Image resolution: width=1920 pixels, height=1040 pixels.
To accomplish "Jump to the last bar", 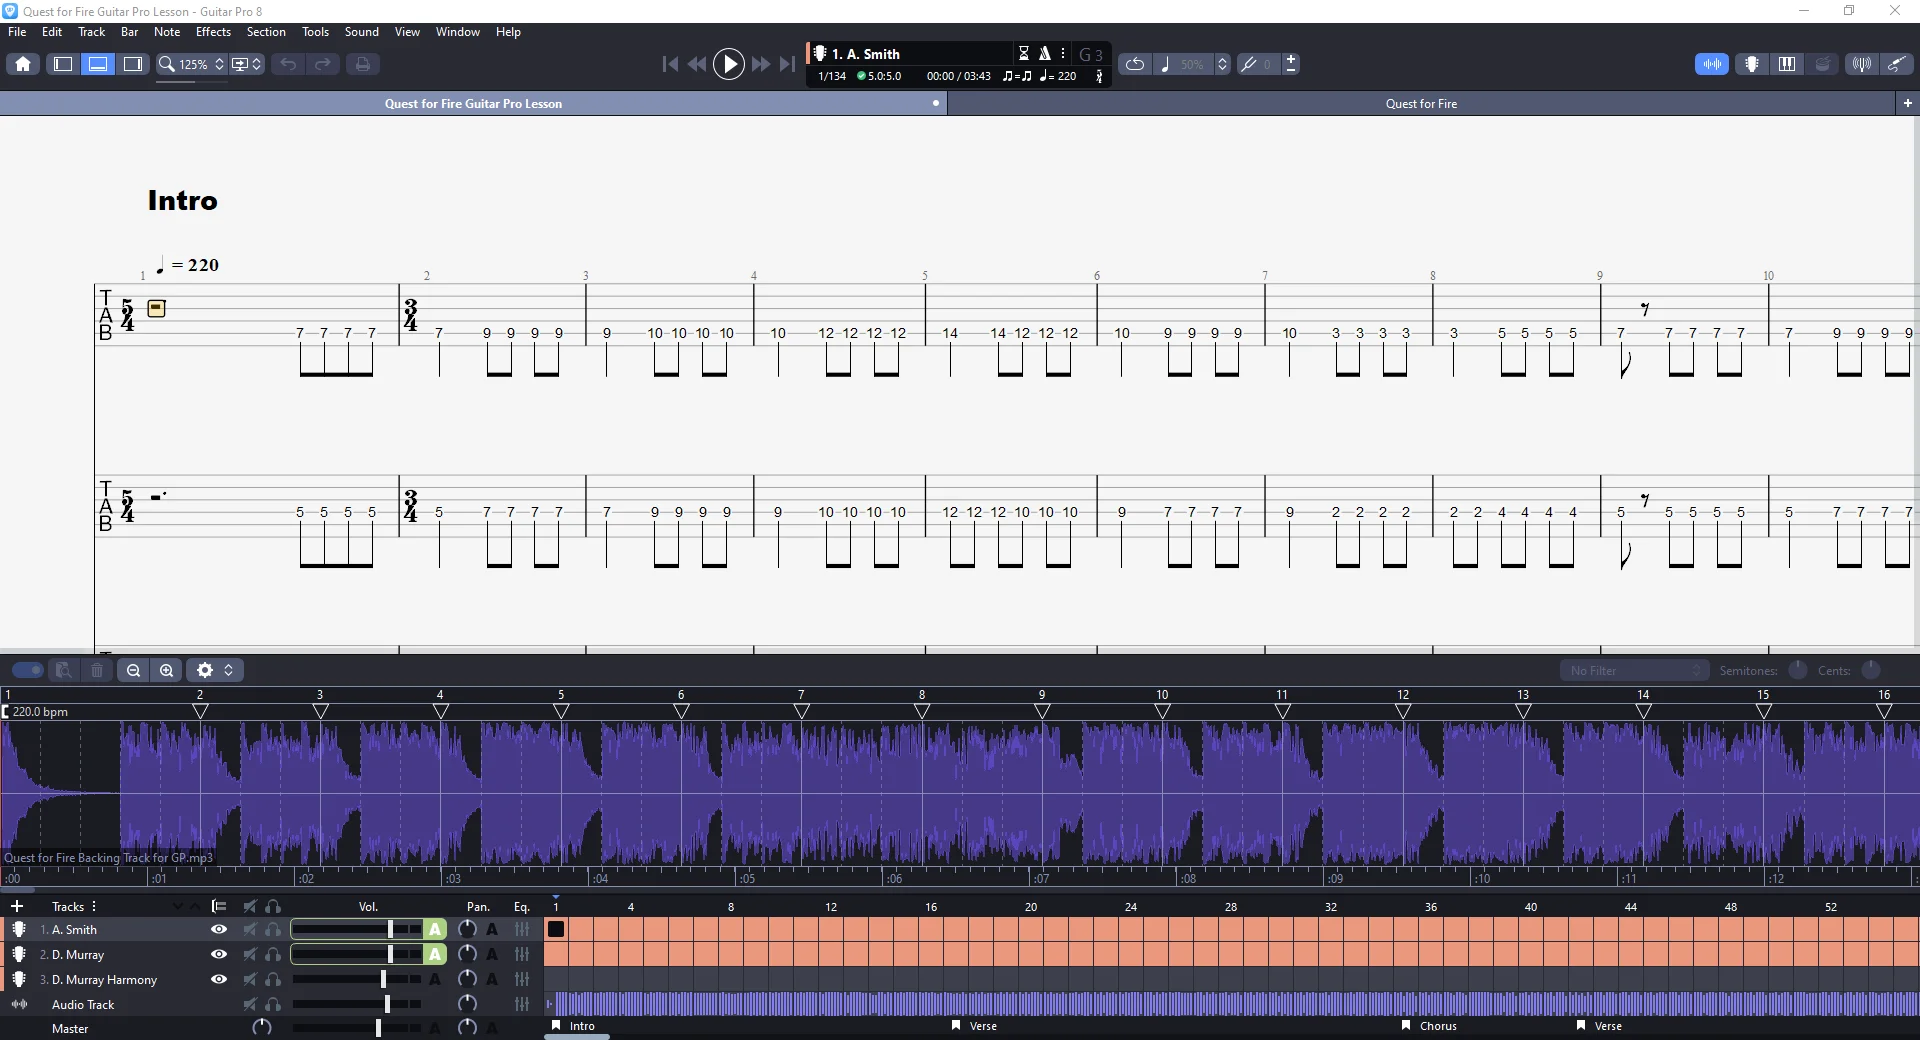I will coord(788,64).
